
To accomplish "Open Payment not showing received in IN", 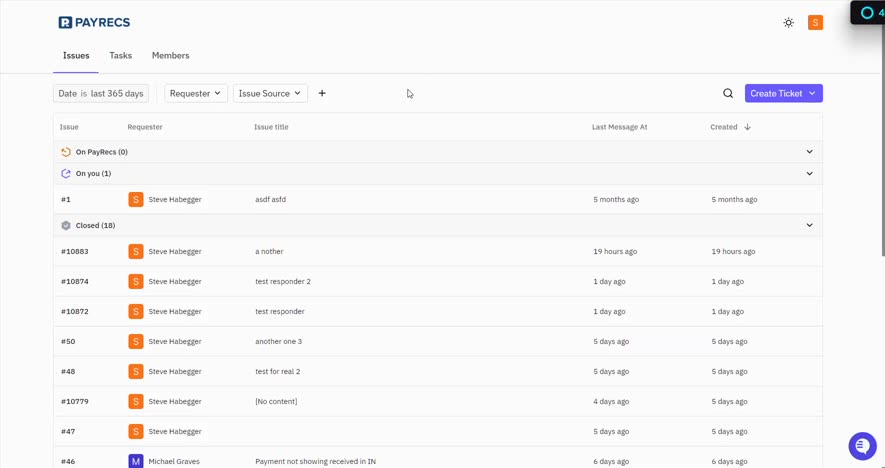I will pyautogui.click(x=316, y=461).
